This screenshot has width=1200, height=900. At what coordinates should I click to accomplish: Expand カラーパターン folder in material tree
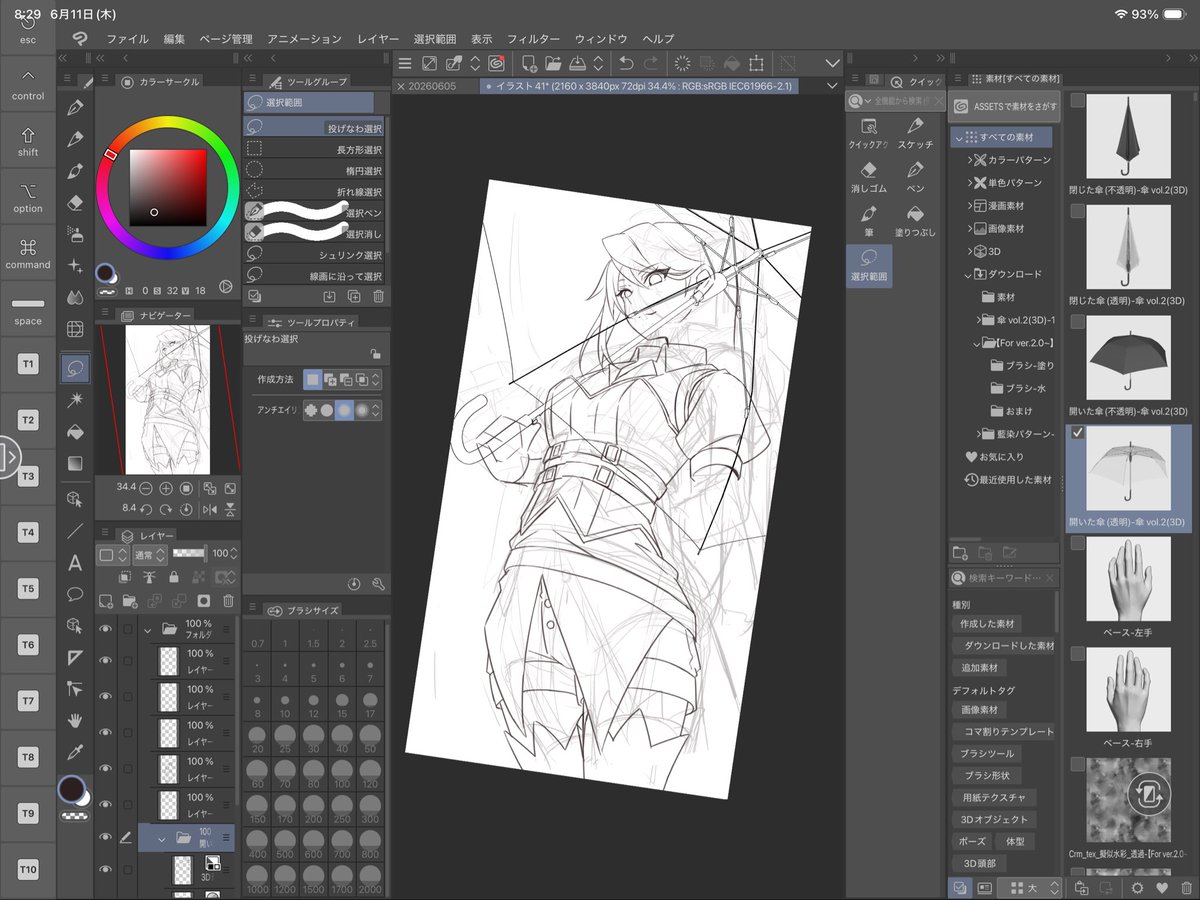(970, 160)
